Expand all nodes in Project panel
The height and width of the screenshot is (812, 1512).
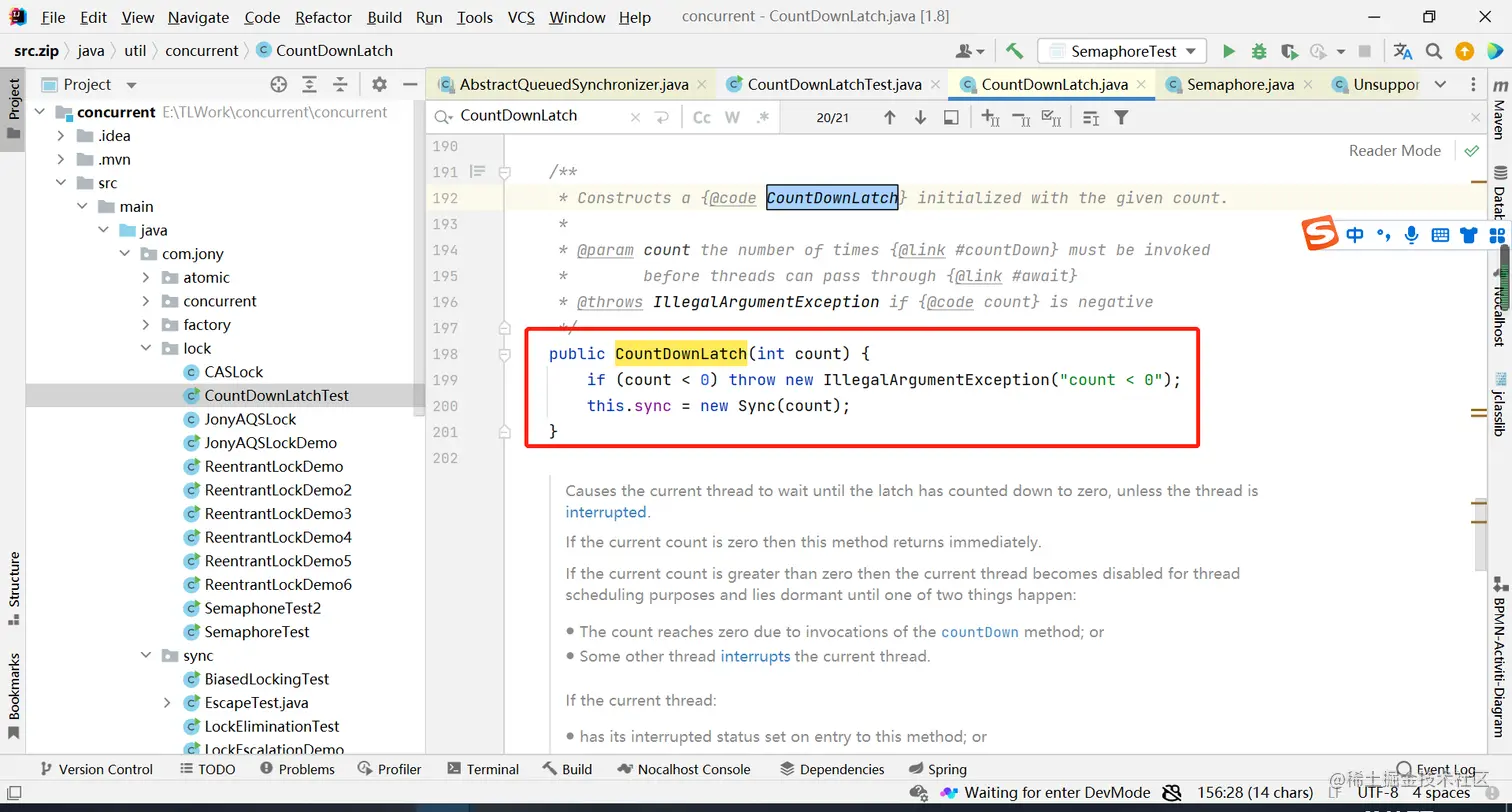pos(310,85)
